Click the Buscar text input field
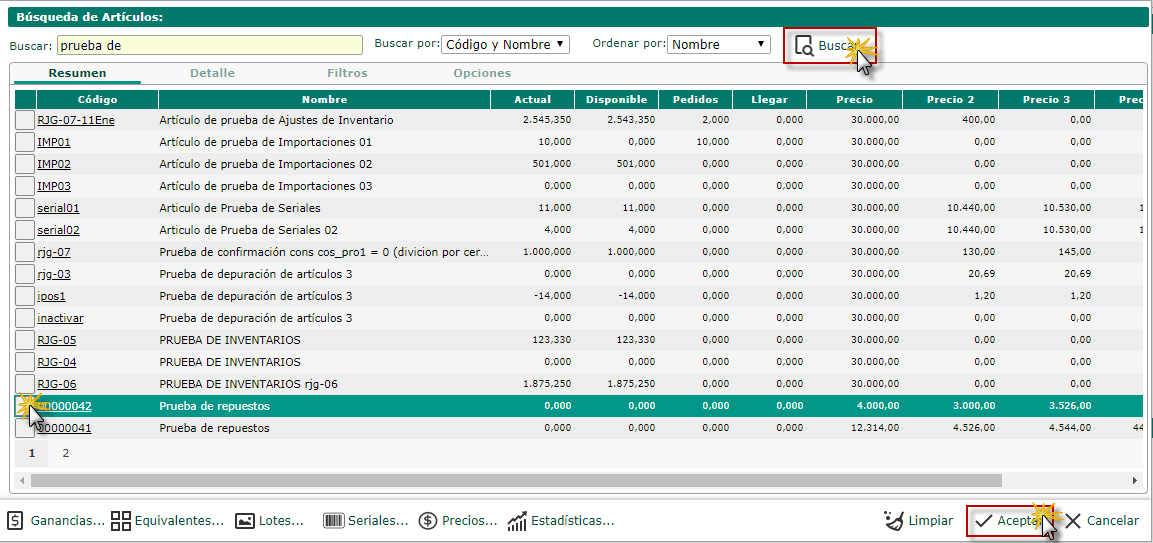This screenshot has width=1153, height=543. pyautogui.click(x=210, y=45)
